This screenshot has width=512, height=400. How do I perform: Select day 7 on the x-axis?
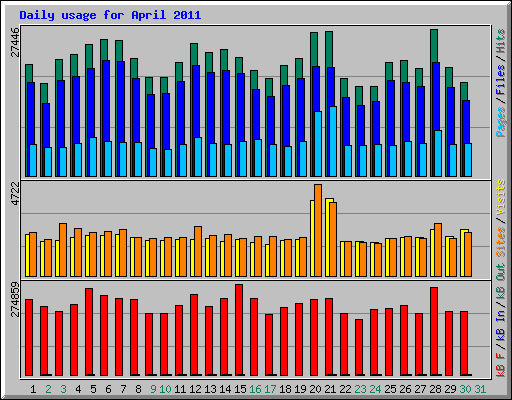[123, 389]
